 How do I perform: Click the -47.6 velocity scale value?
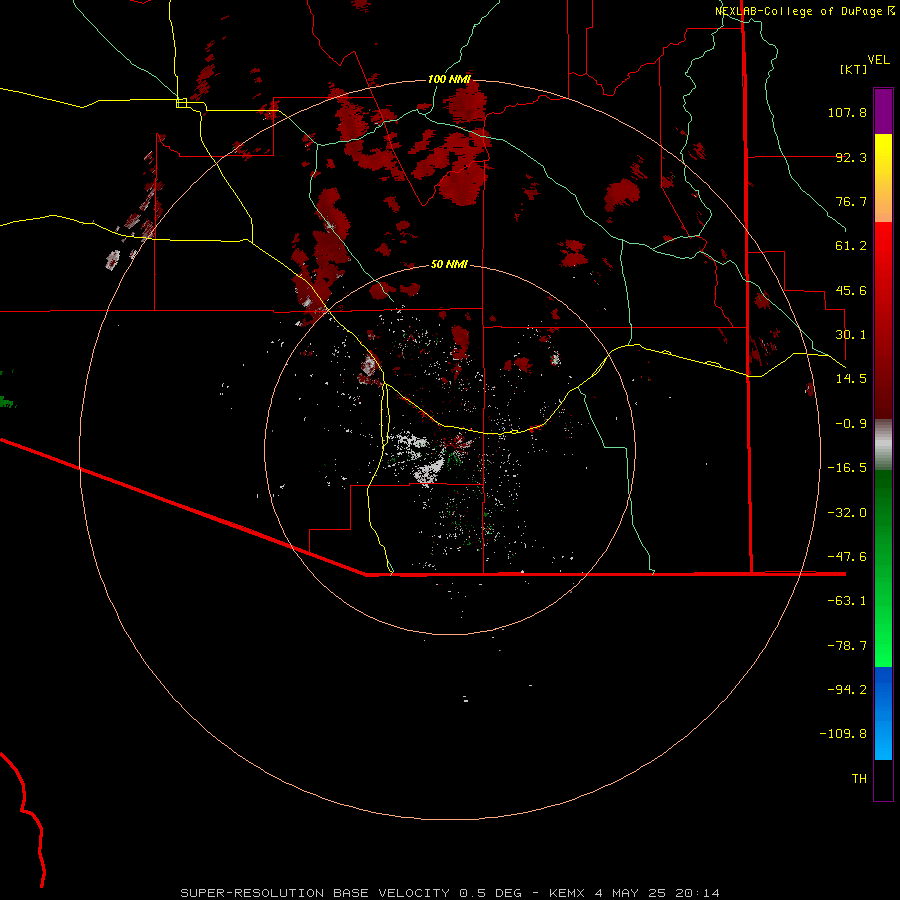tap(847, 557)
